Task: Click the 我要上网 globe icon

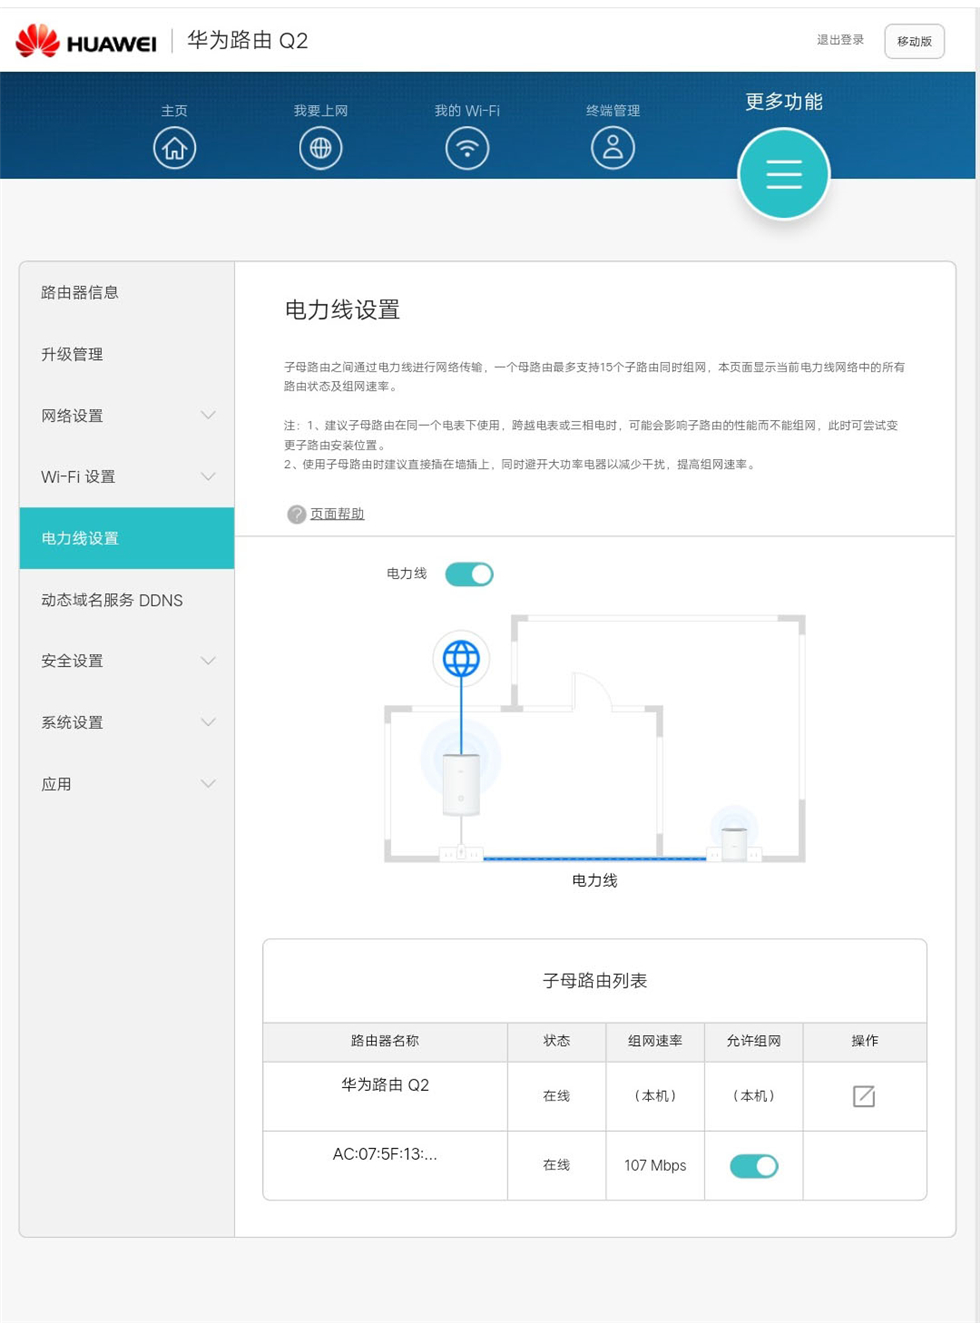Action: coord(321,147)
